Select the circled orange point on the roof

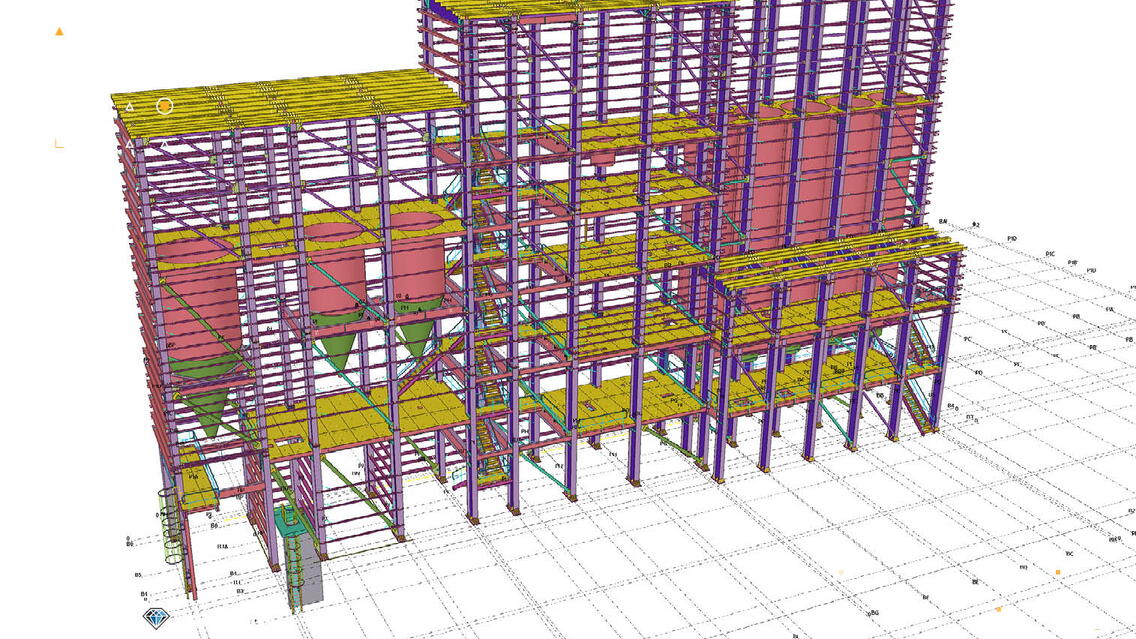click(x=164, y=106)
